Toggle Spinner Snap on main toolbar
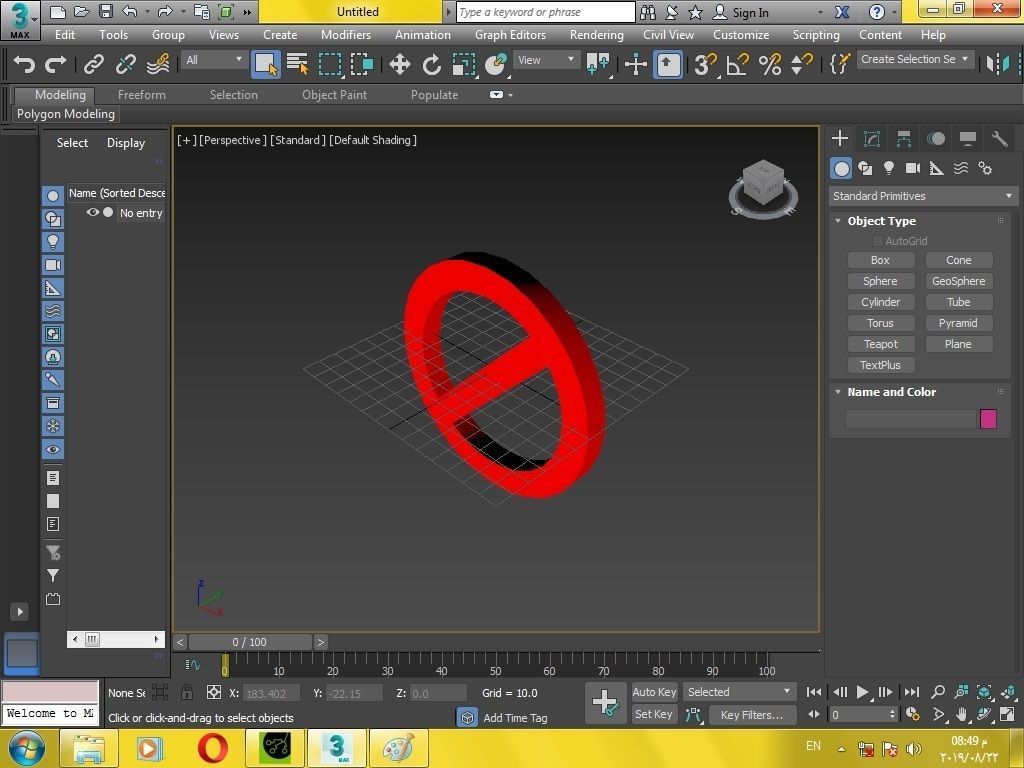 click(x=801, y=64)
